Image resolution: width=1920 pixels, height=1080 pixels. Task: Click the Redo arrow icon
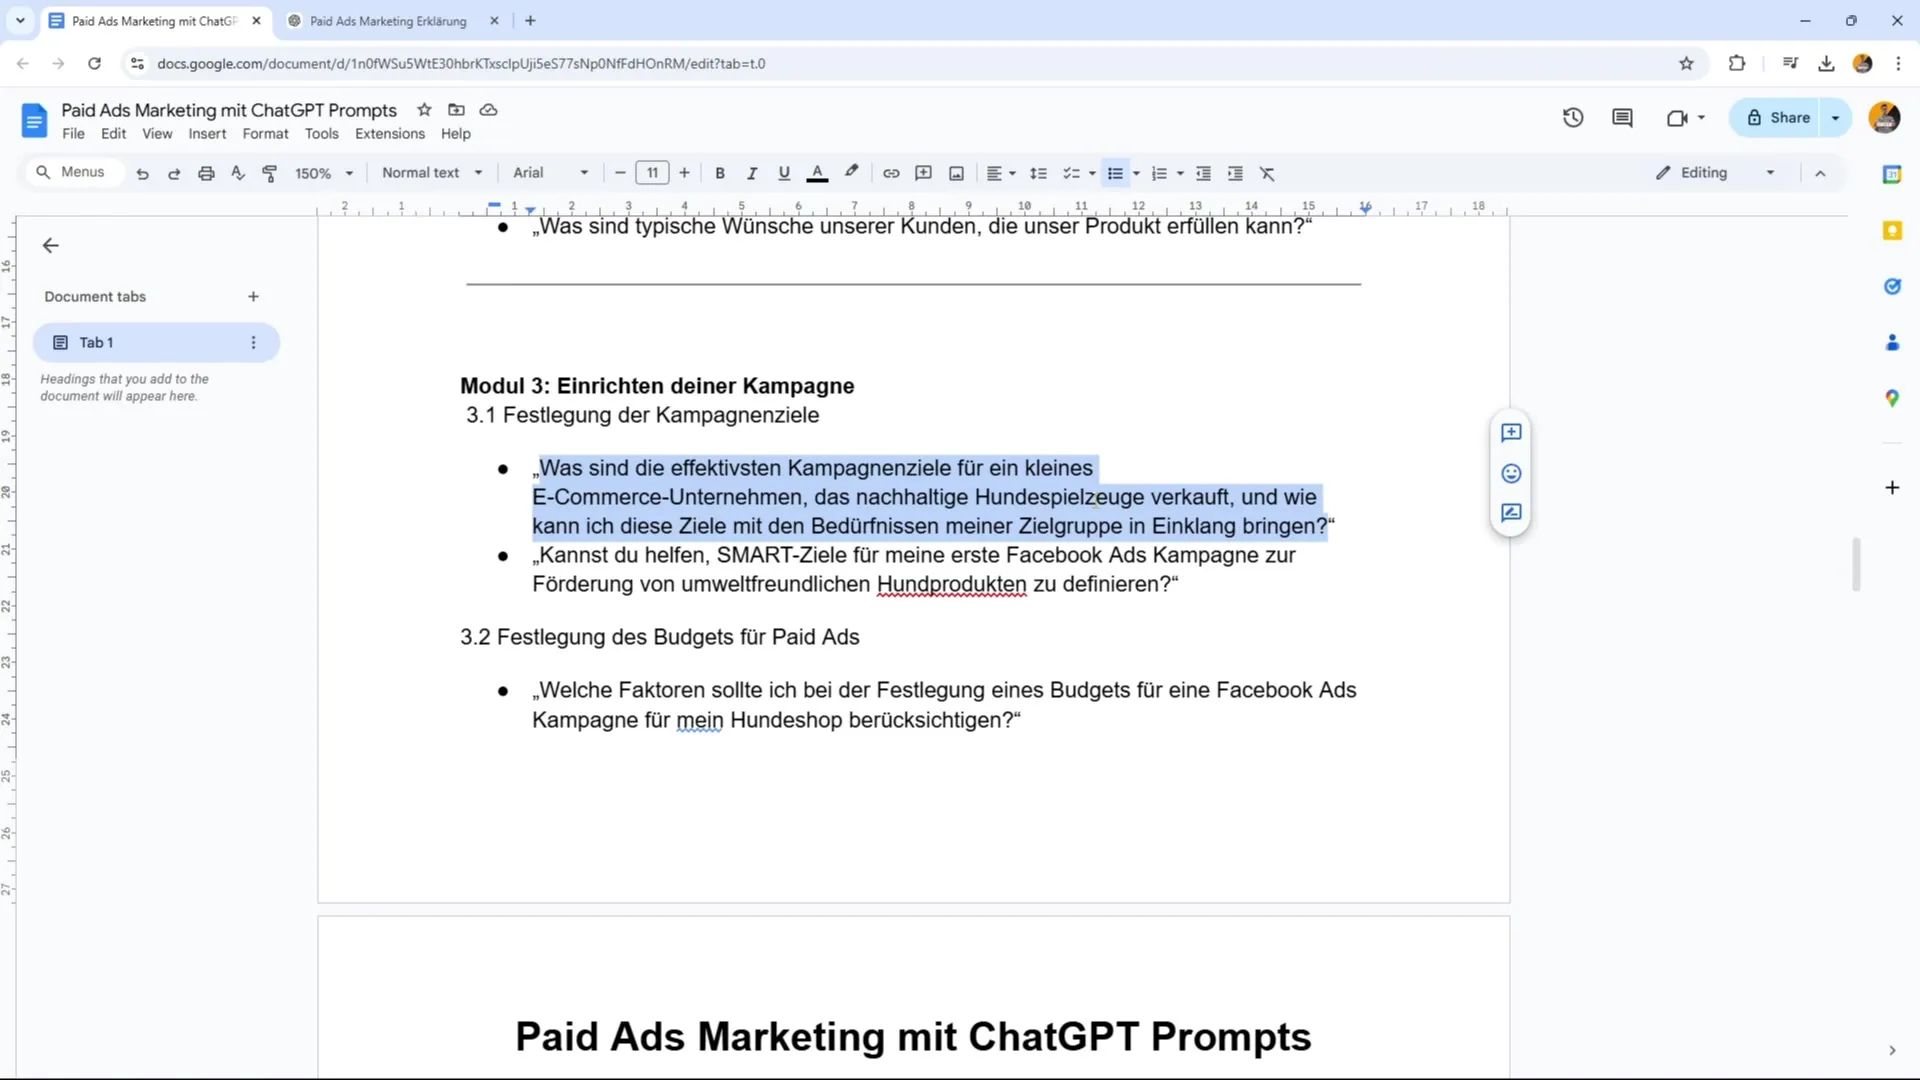pos(174,173)
